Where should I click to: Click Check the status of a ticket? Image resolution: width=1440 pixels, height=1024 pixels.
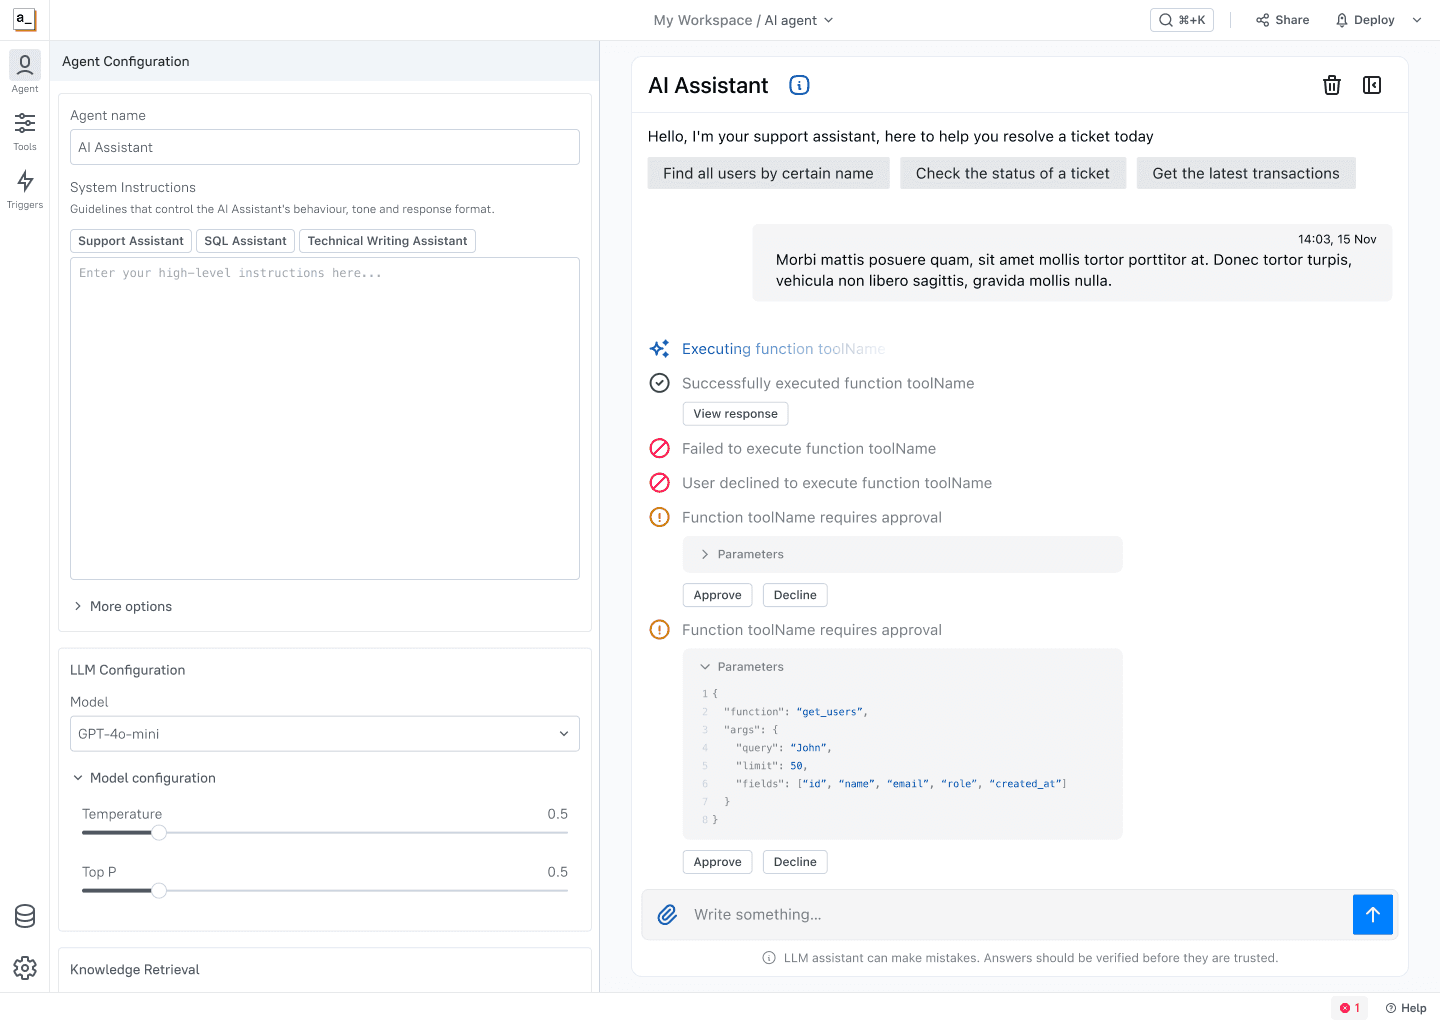coord(1012,173)
